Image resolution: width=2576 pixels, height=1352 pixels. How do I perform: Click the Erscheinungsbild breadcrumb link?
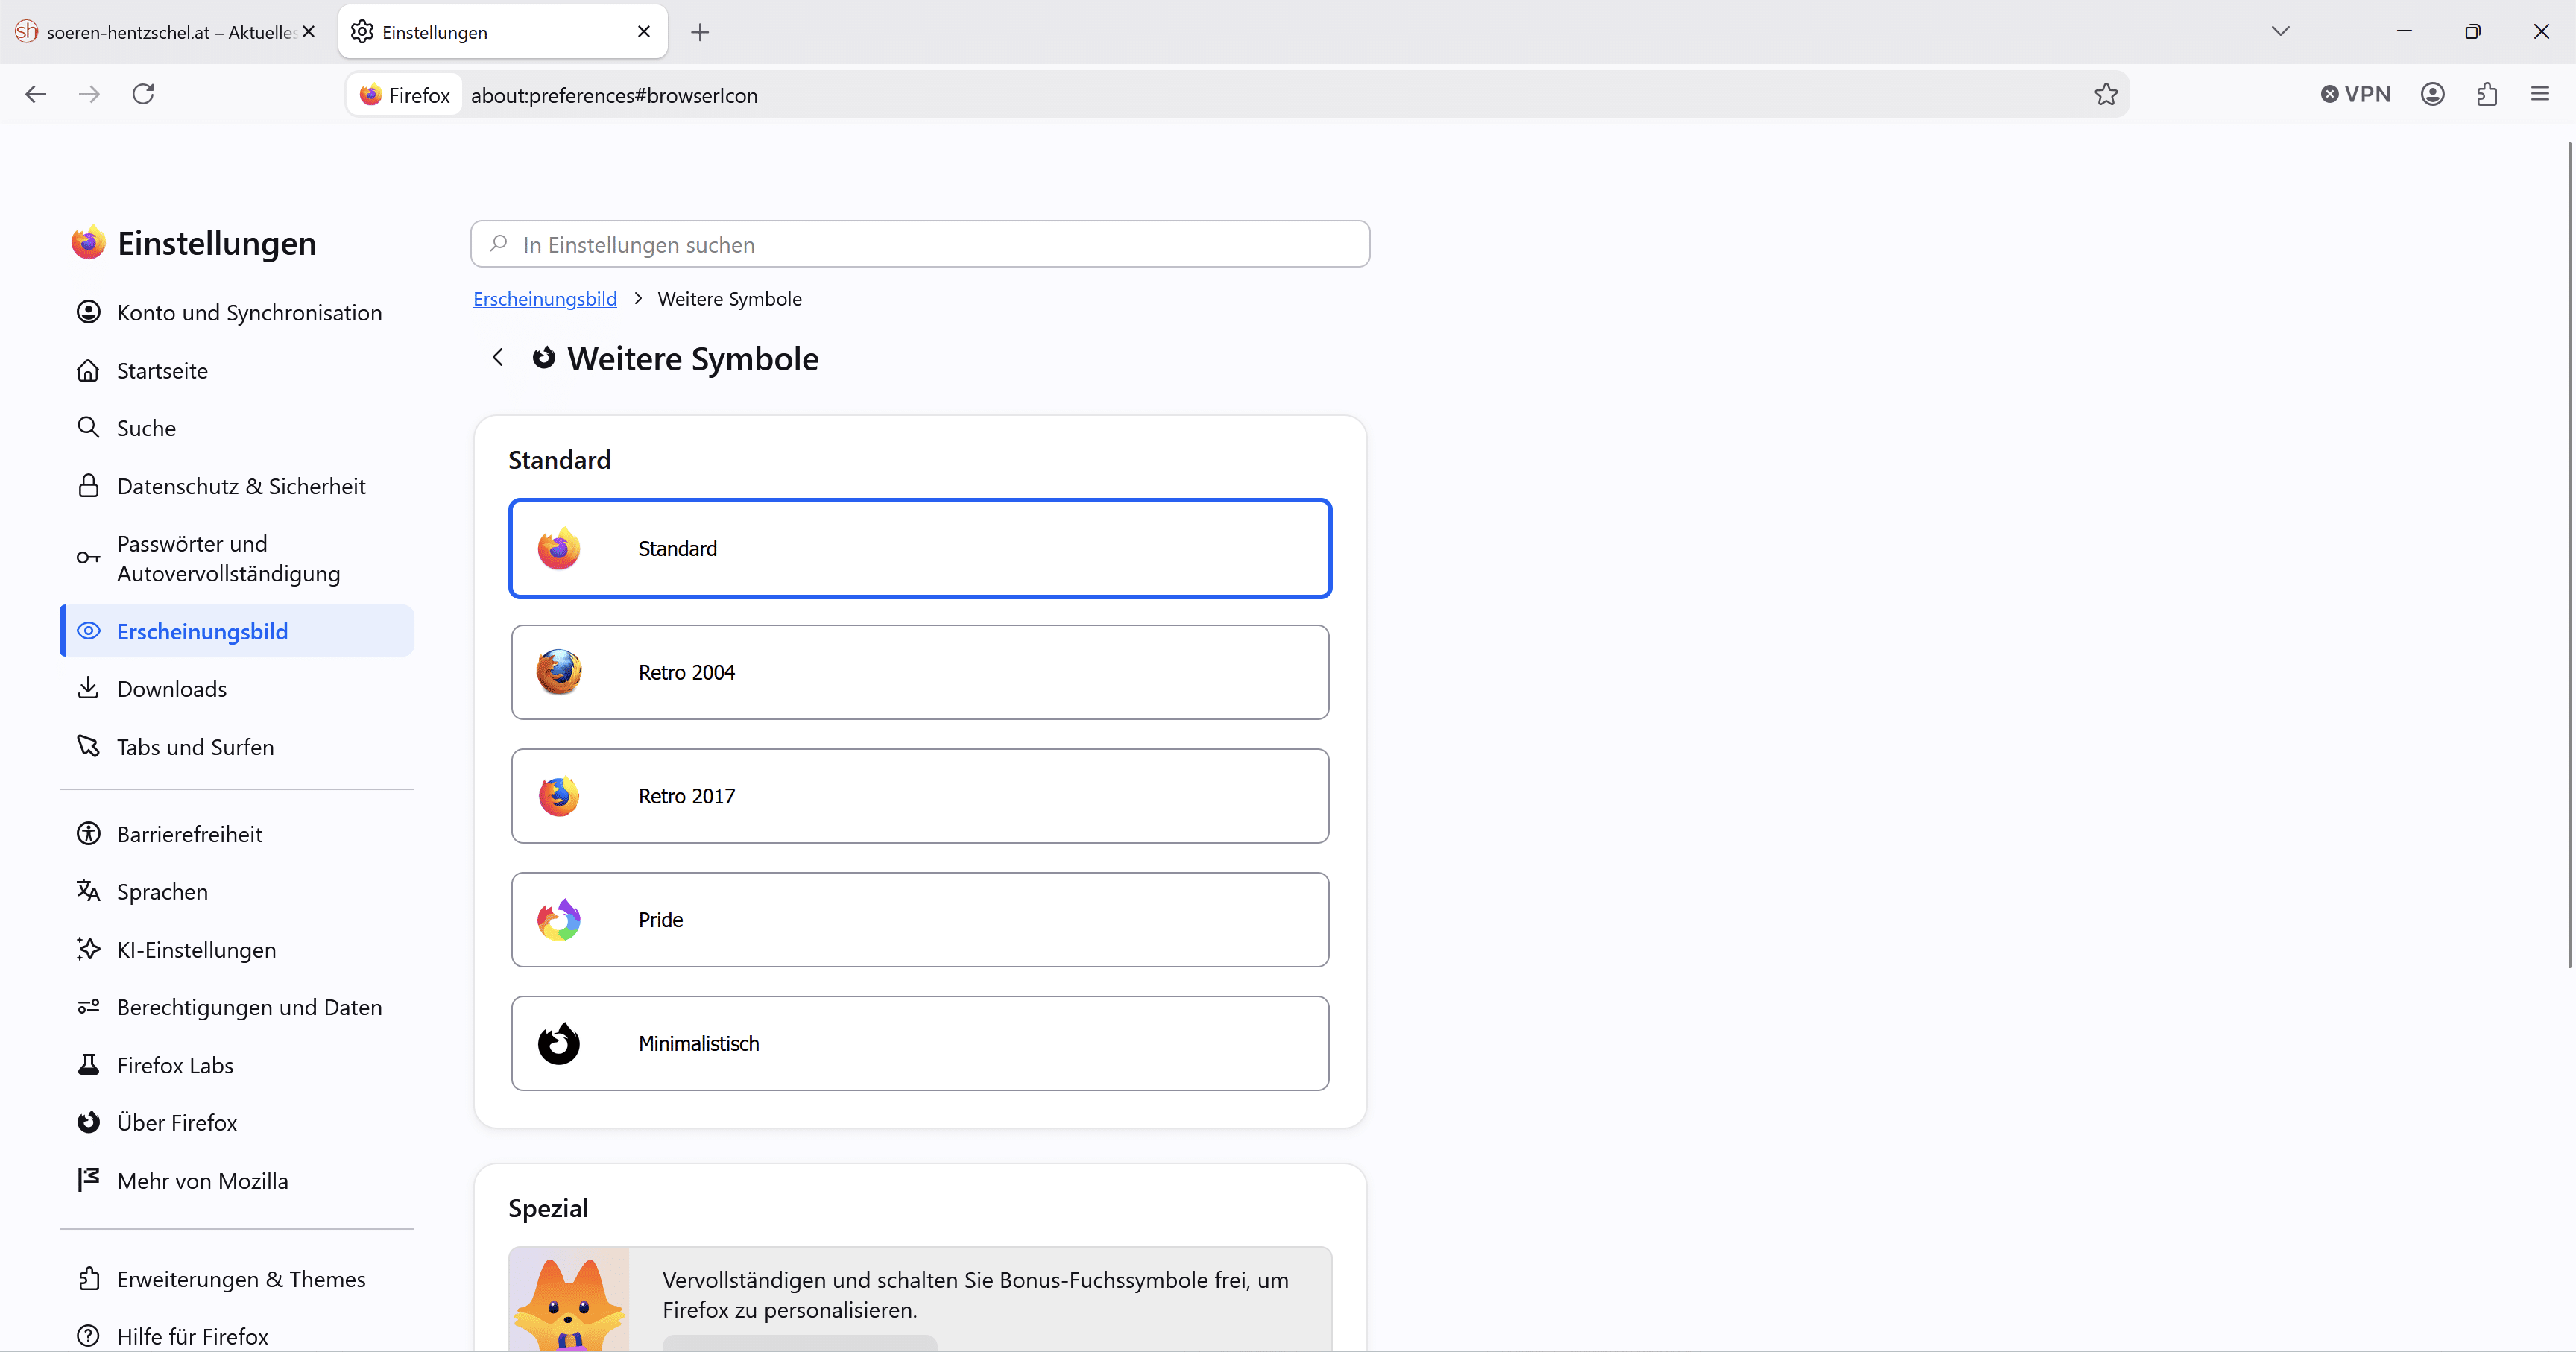(x=545, y=299)
